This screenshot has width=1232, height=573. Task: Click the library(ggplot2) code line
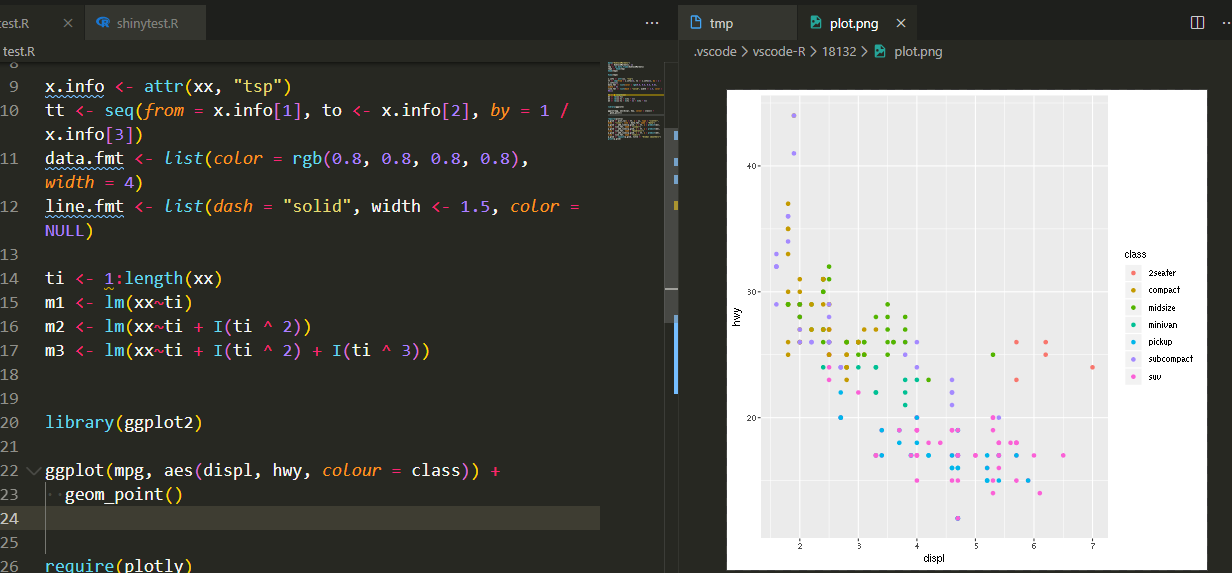tap(123, 422)
